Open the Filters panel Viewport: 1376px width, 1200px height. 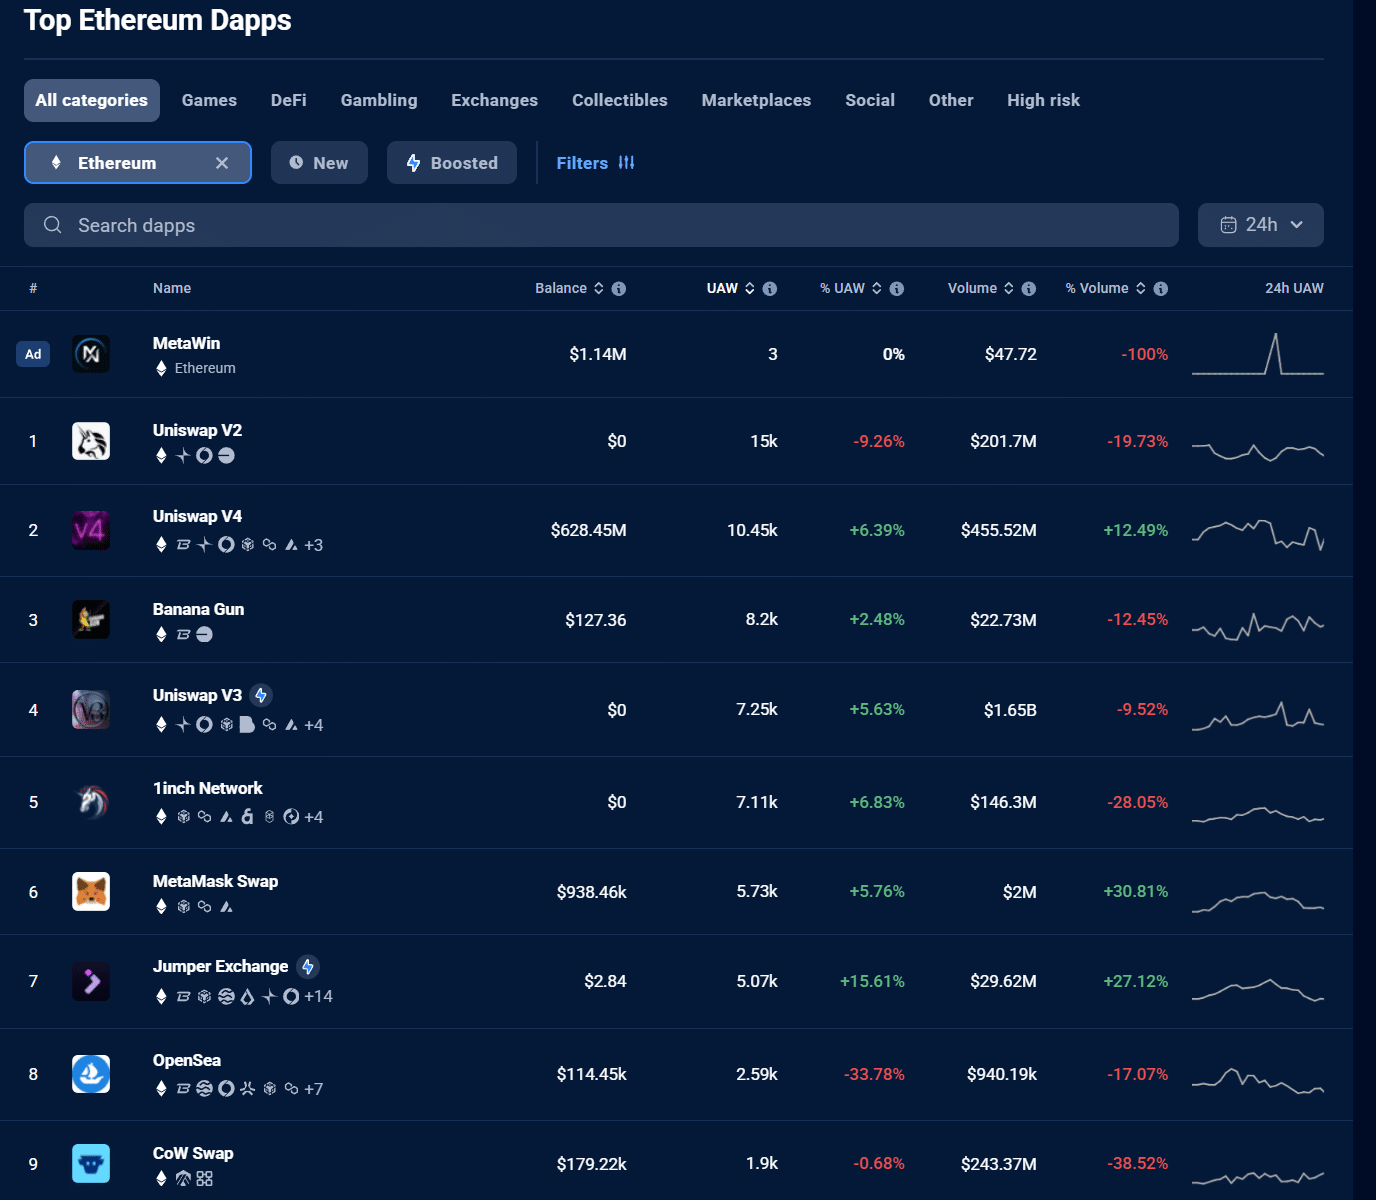[595, 162]
